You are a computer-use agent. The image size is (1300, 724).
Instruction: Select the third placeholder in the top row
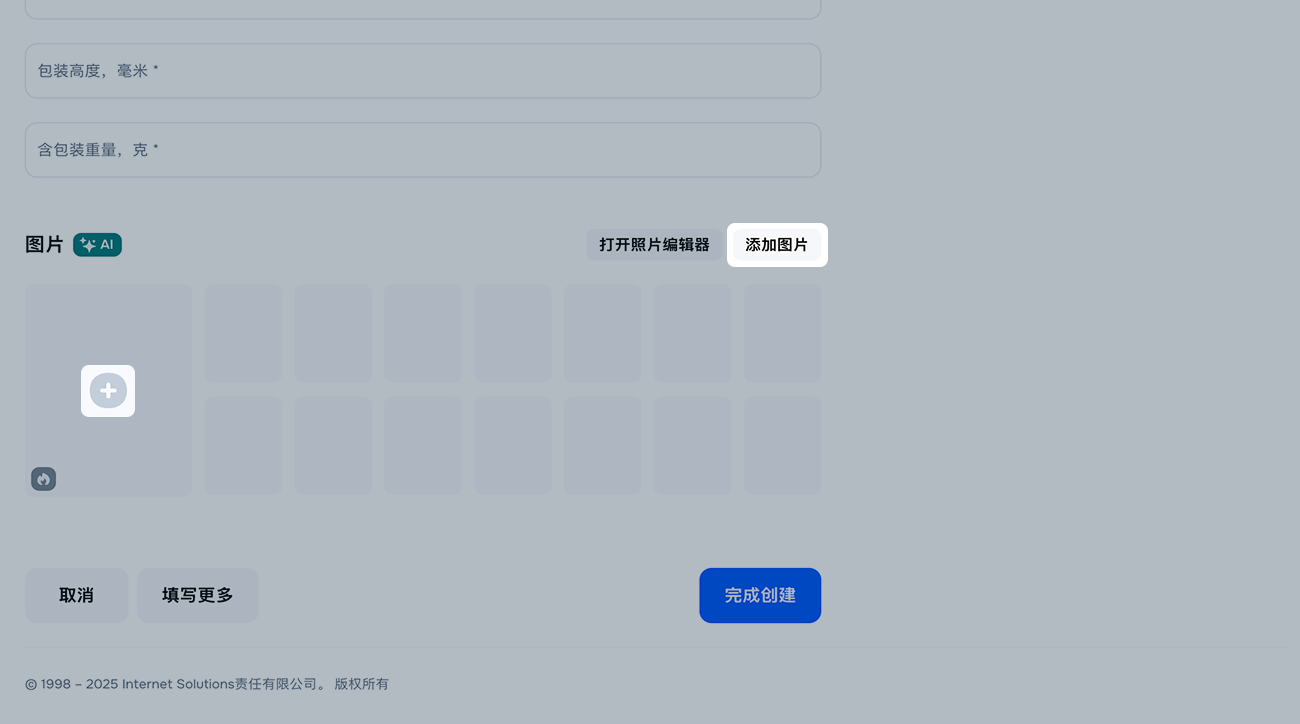coord(423,333)
